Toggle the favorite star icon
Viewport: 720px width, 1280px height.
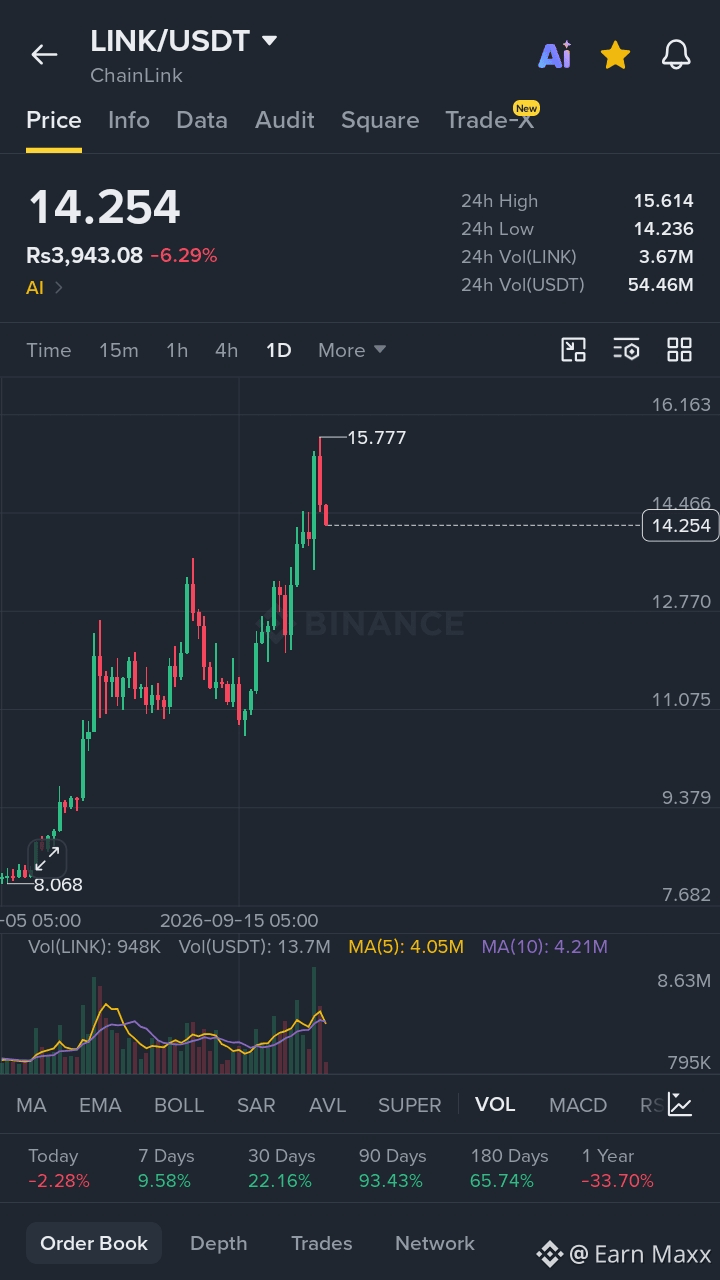pos(615,55)
